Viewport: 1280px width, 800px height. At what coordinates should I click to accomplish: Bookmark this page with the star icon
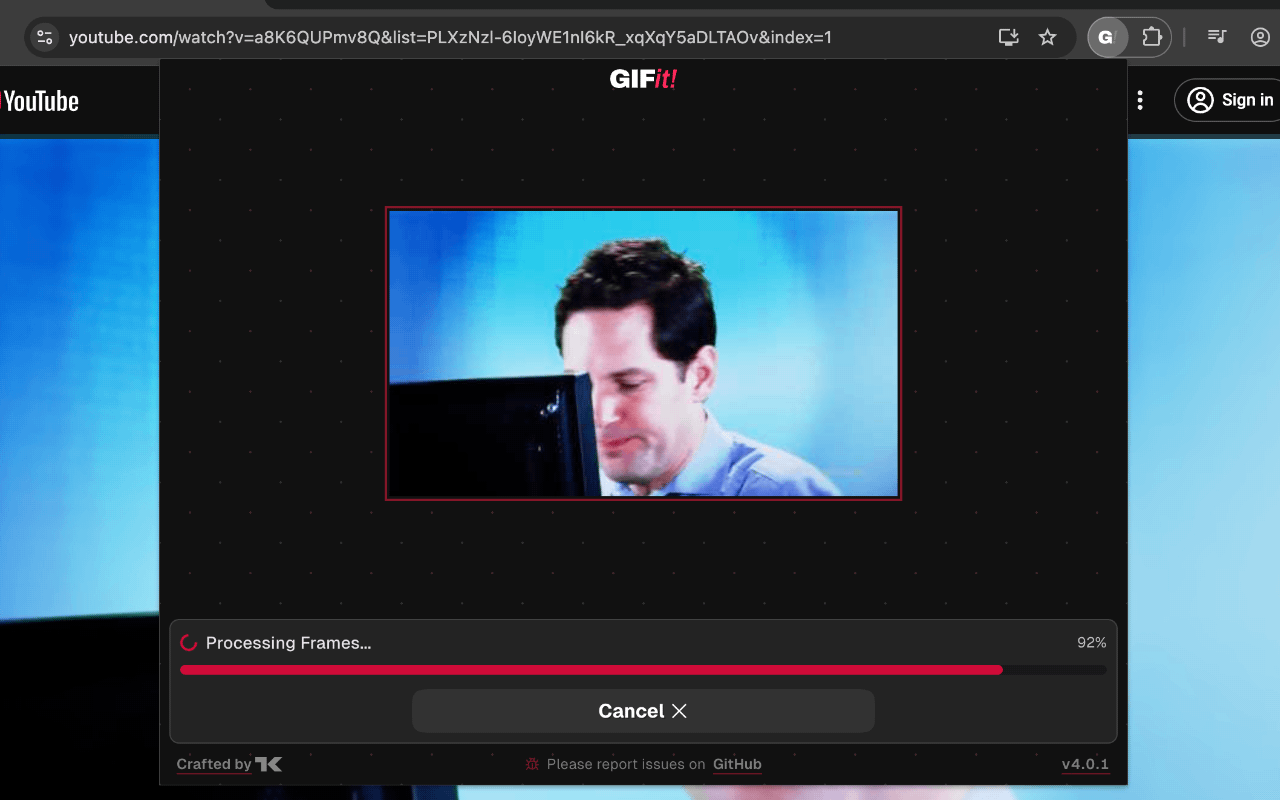[x=1047, y=38]
